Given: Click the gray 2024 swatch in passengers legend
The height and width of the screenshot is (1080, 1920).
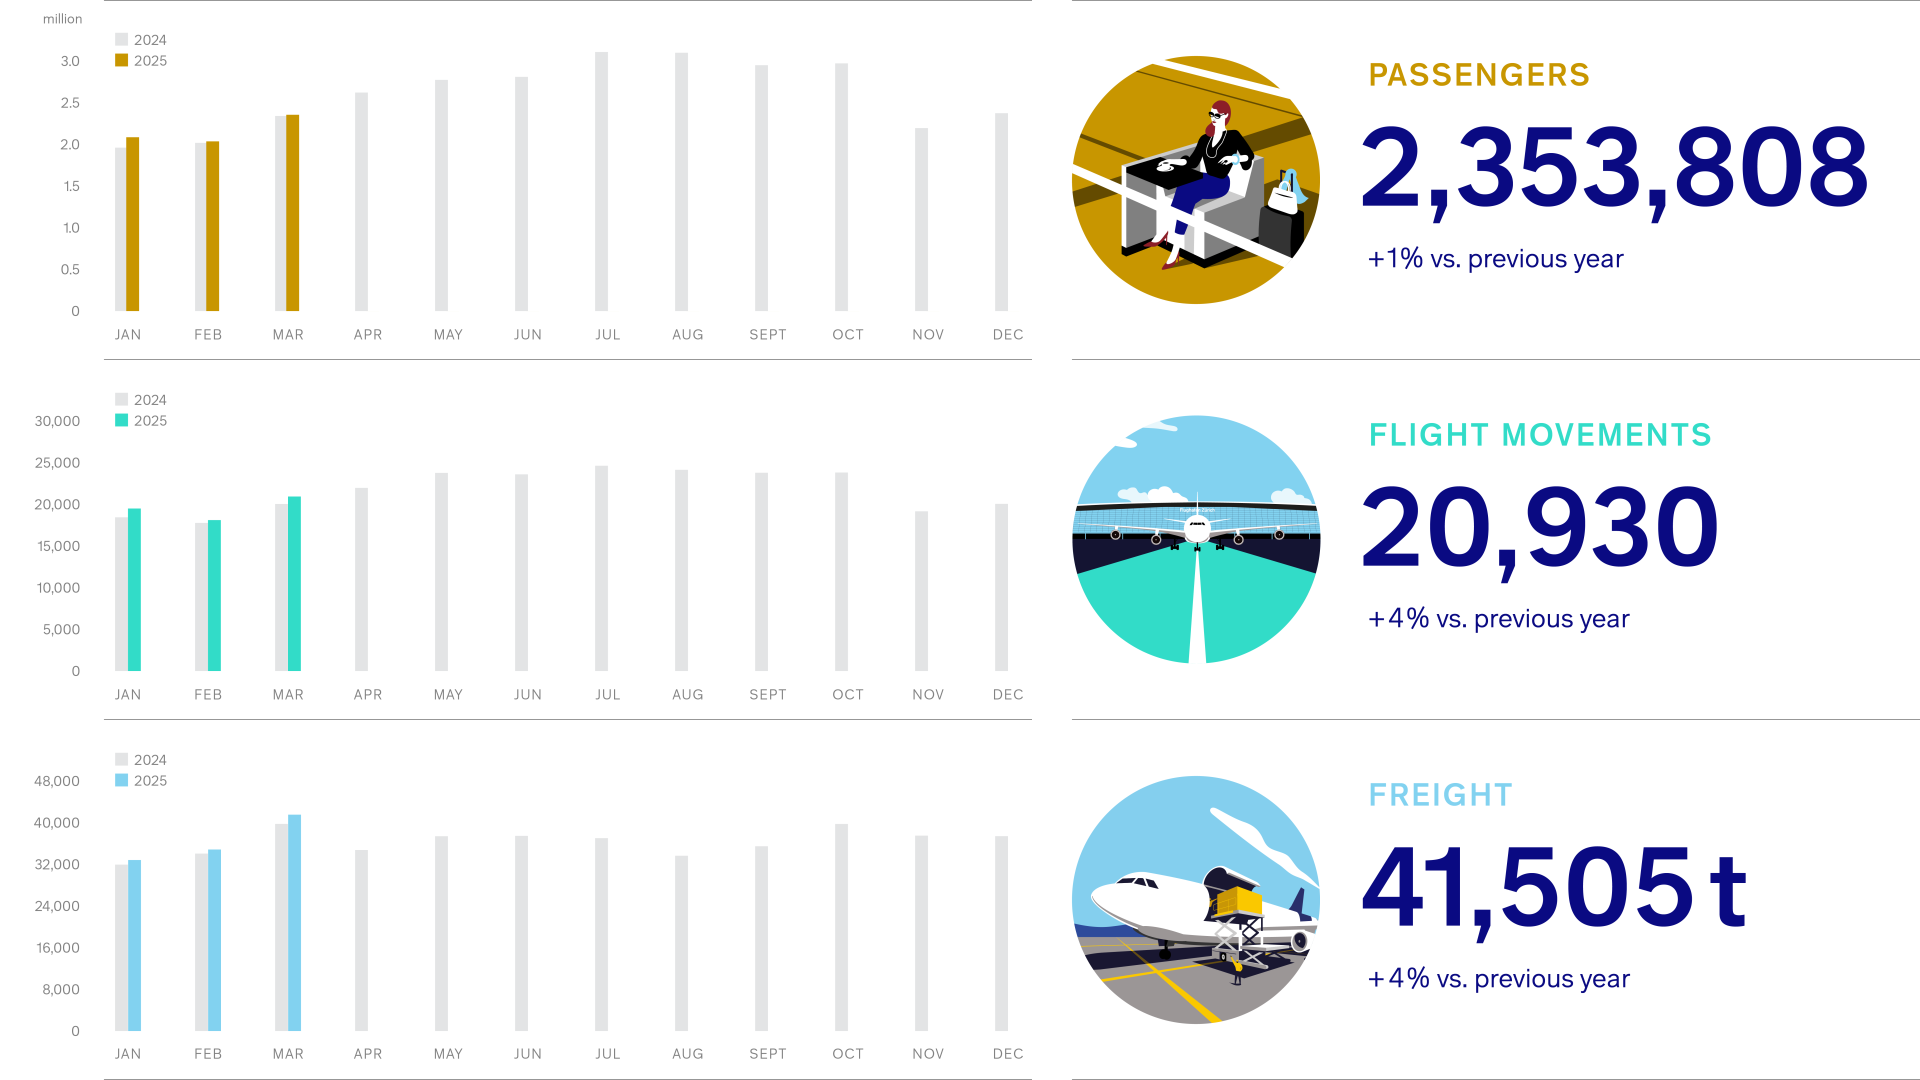Looking at the screenshot, I should 122,40.
